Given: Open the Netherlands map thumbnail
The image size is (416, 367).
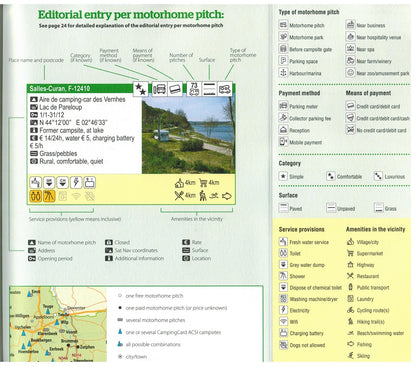Looking at the screenshot, I should click(58, 324).
